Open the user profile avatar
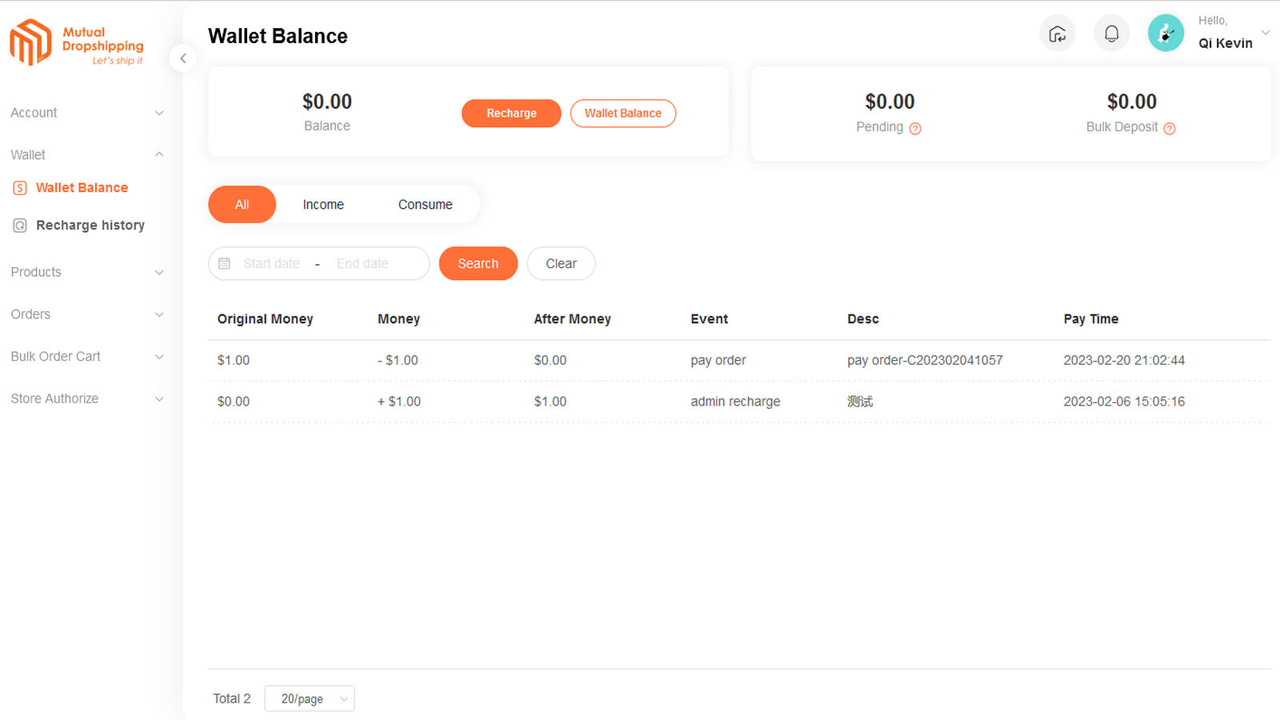 coord(1165,33)
